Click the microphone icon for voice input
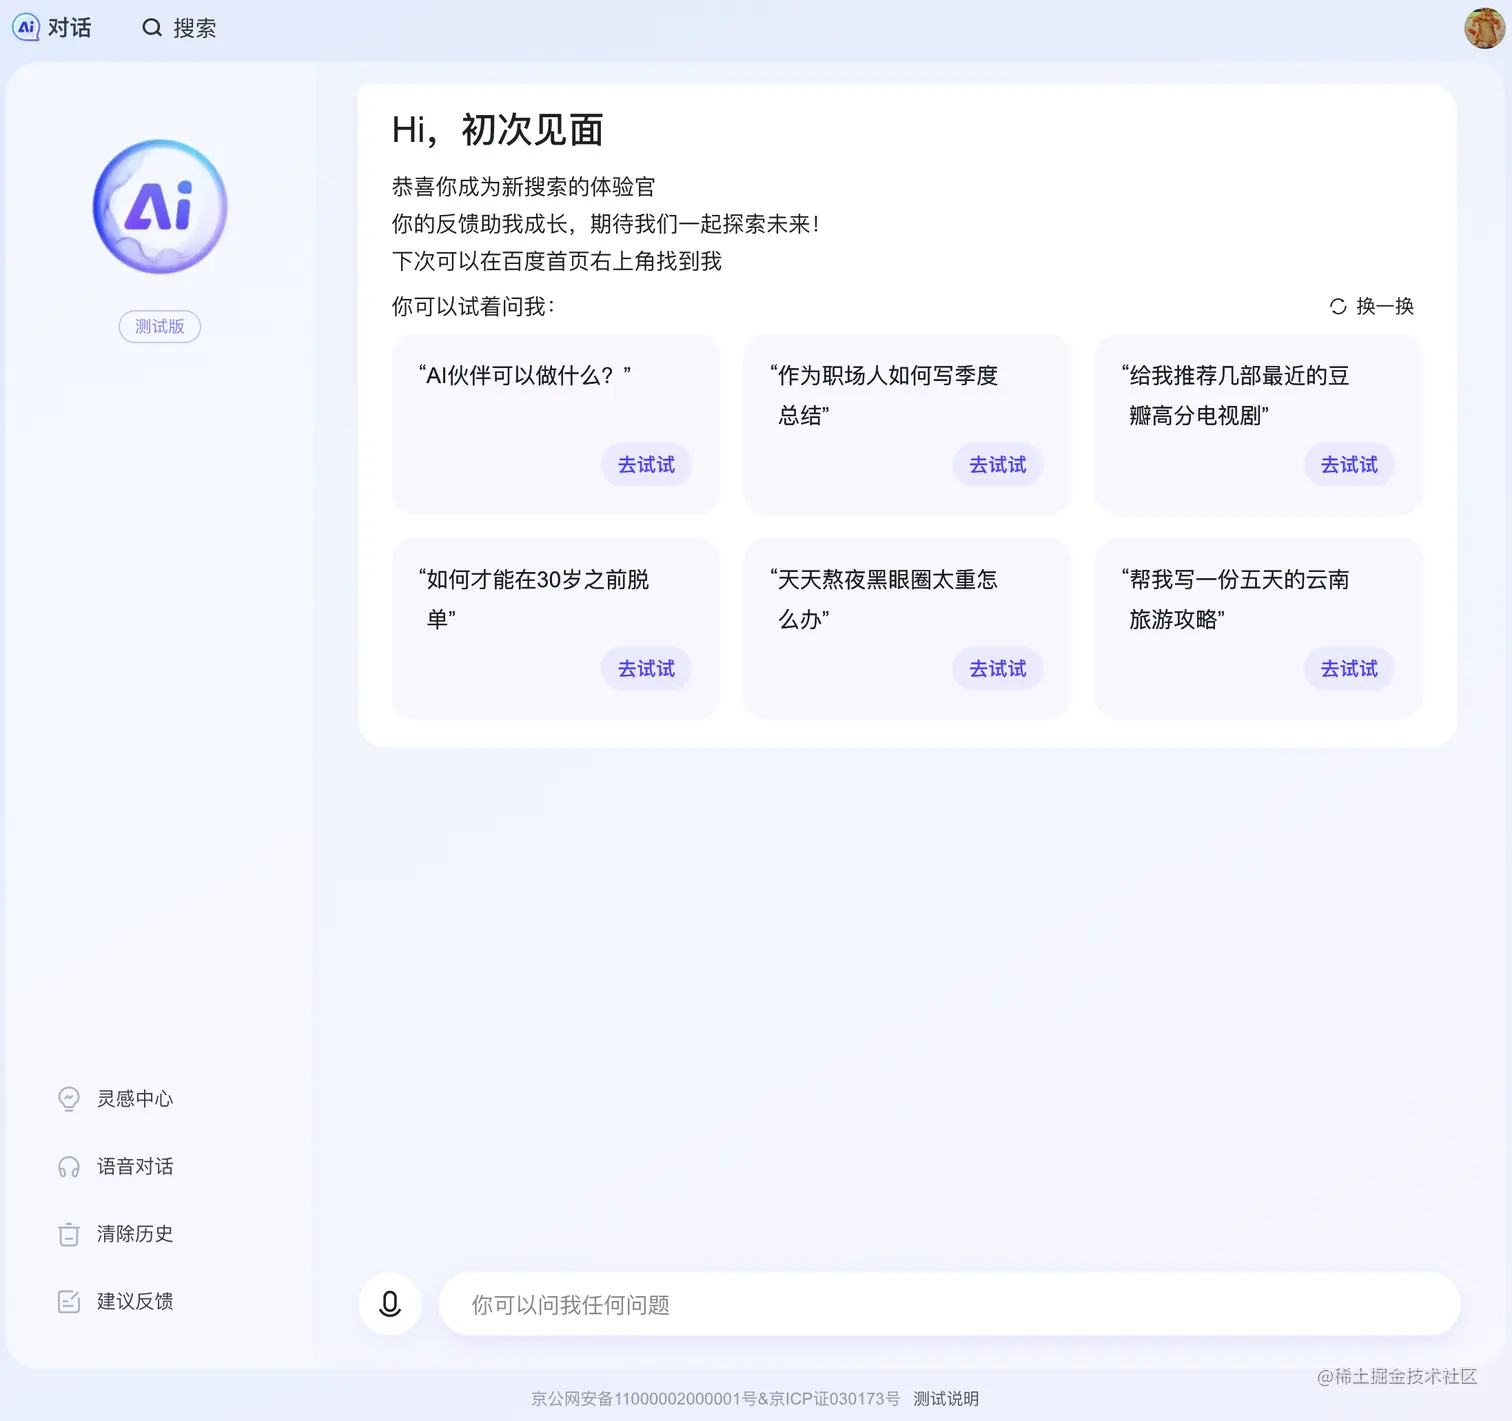The width and height of the screenshot is (1512, 1421). pos(390,1304)
